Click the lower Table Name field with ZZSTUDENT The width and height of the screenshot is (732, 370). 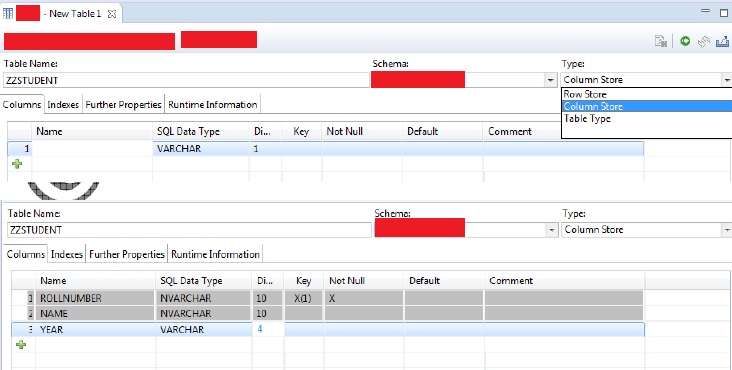tap(189, 230)
